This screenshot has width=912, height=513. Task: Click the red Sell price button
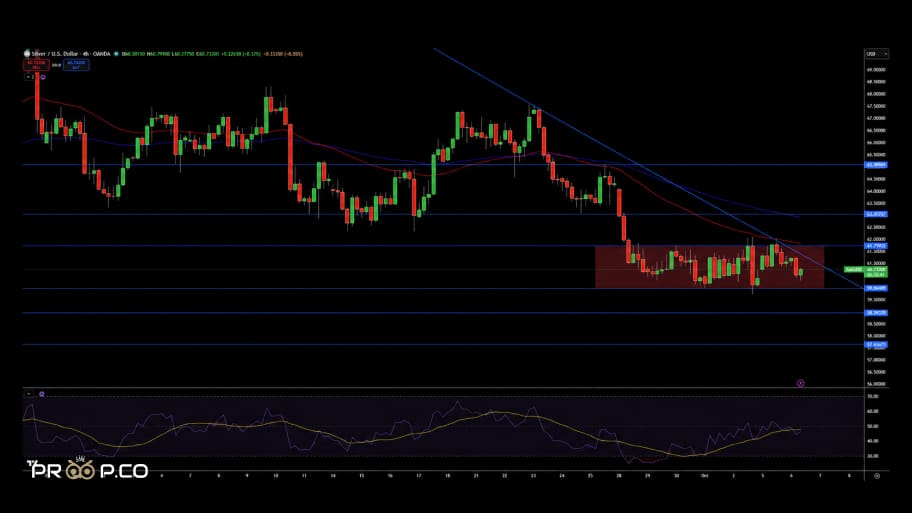click(x=36, y=65)
